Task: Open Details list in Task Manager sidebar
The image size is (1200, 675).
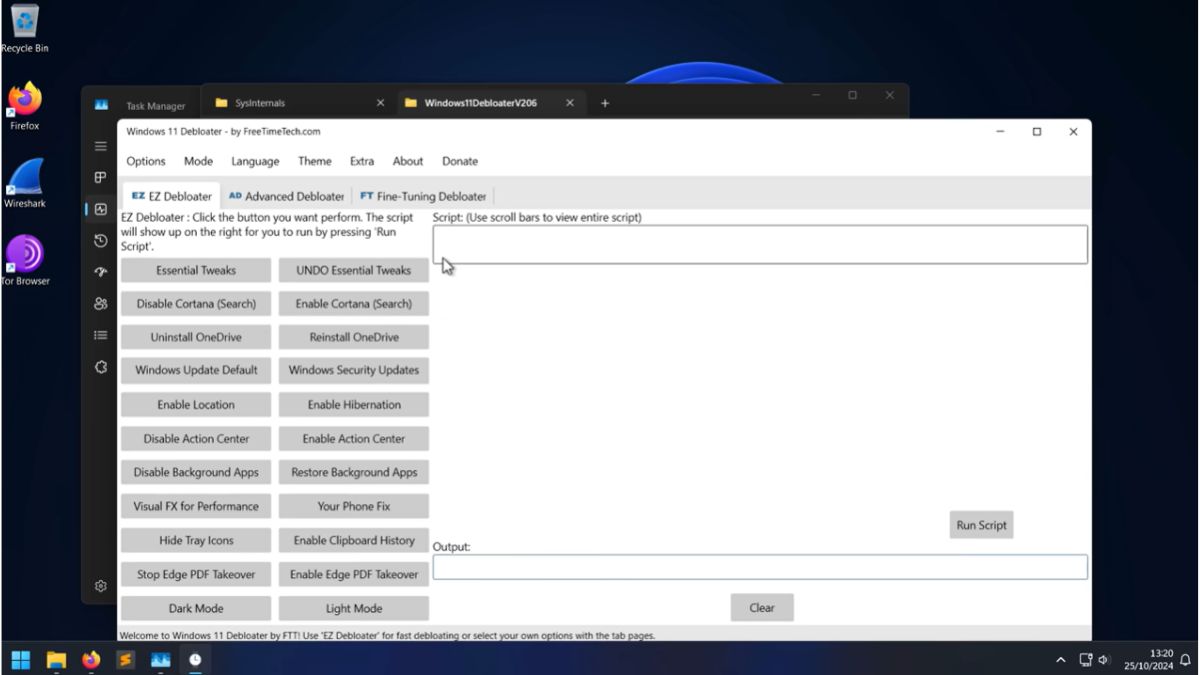Action: pos(100,335)
